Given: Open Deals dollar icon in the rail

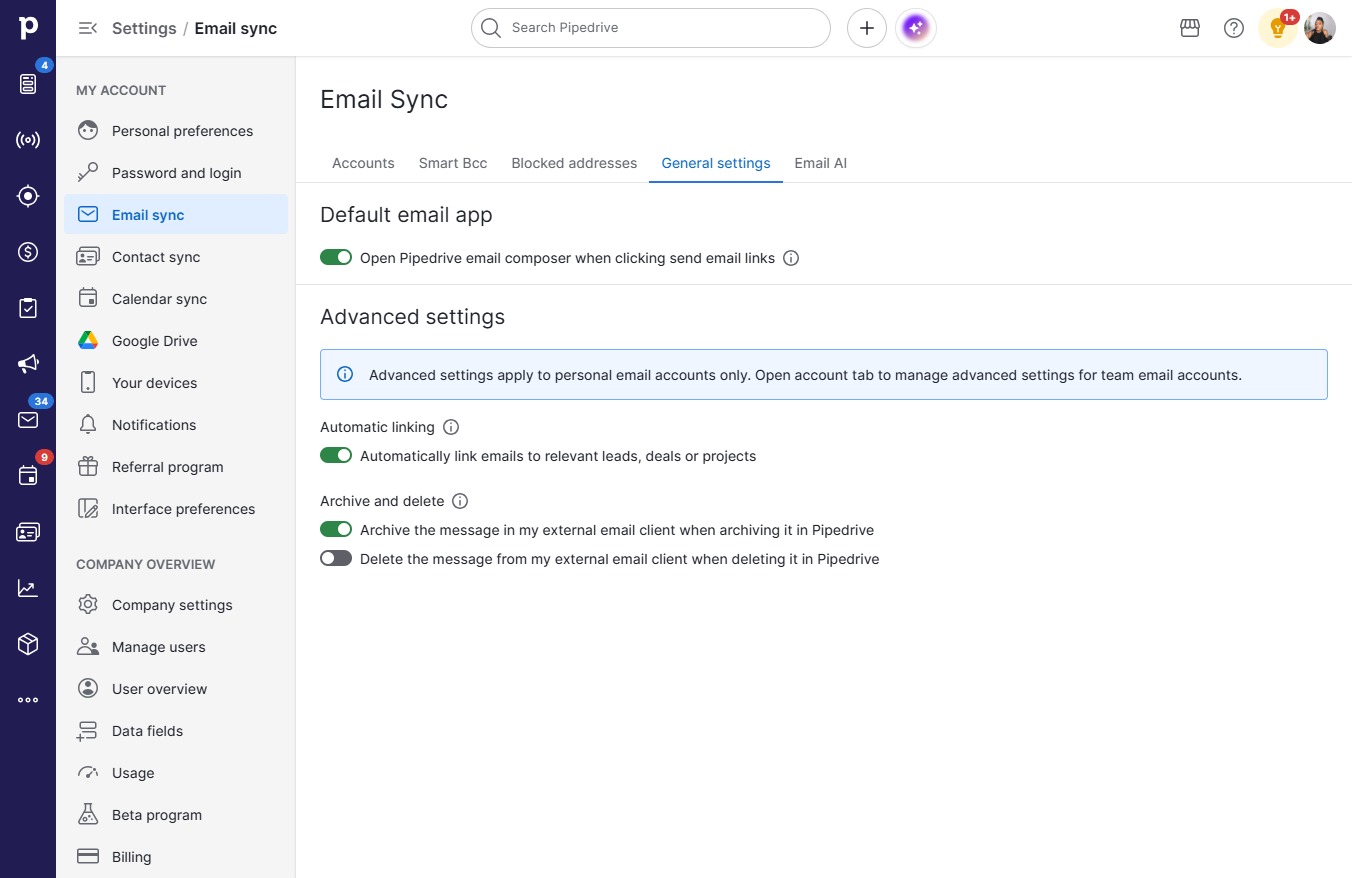Looking at the screenshot, I should pos(28,252).
